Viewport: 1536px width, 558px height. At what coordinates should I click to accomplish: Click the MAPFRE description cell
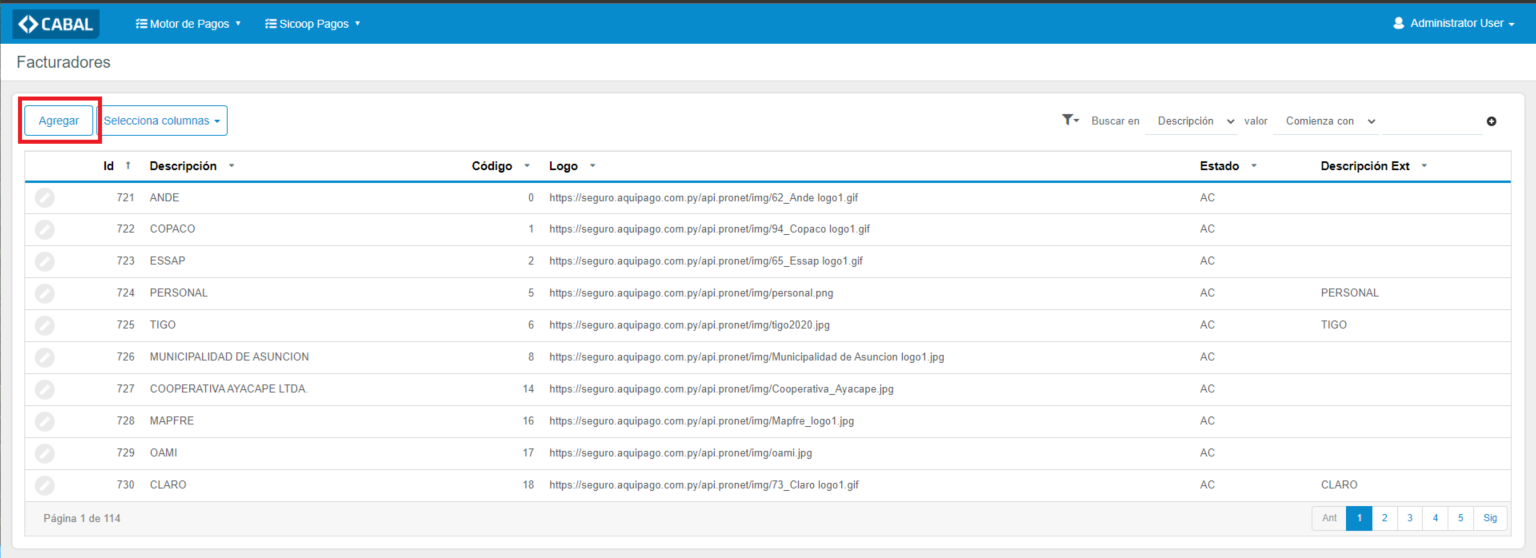click(x=172, y=421)
